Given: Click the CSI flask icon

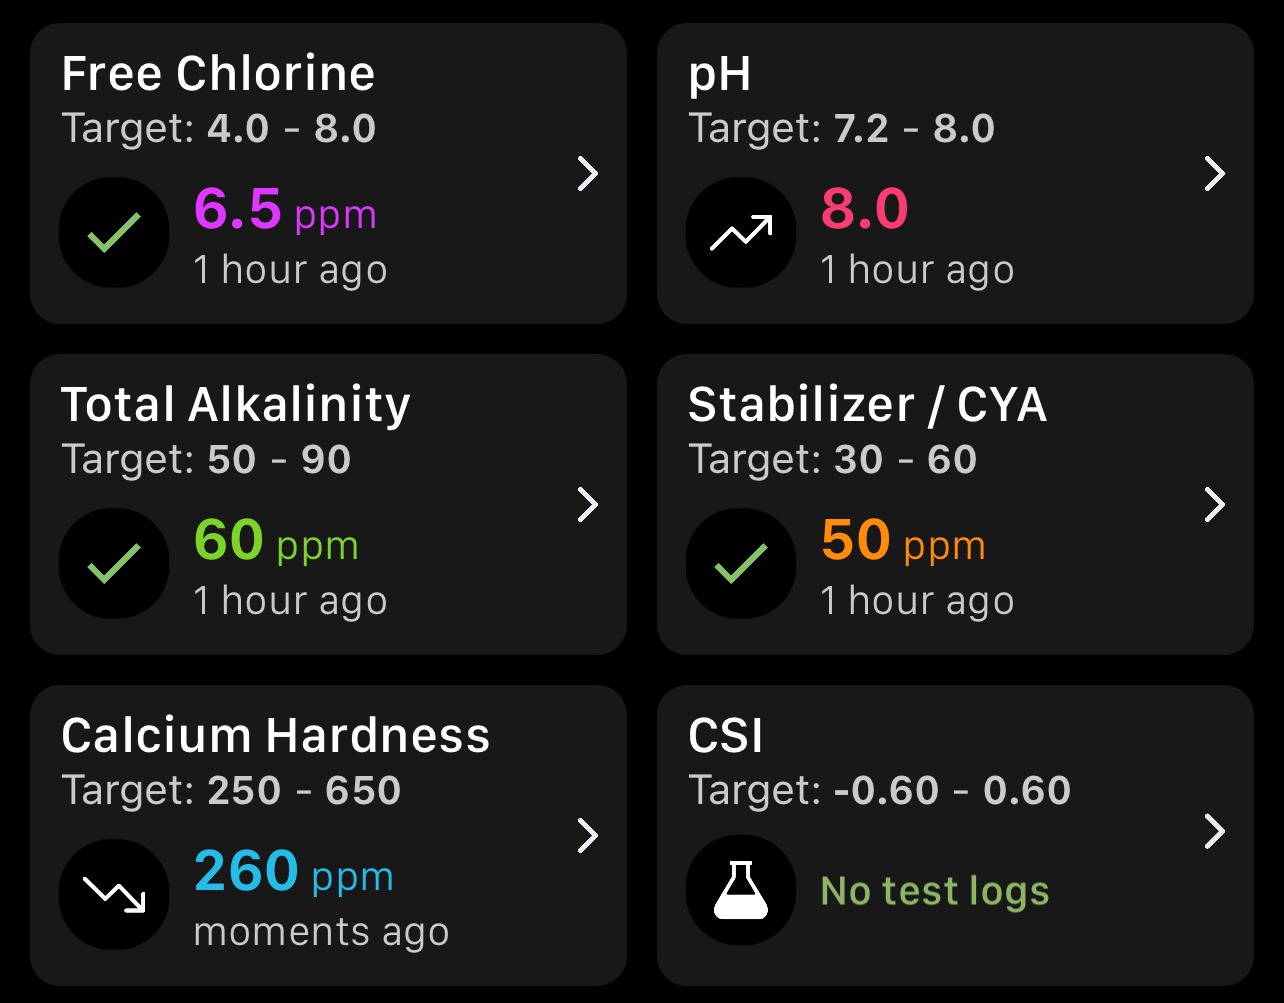Looking at the screenshot, I should click(x=741, y=890).
